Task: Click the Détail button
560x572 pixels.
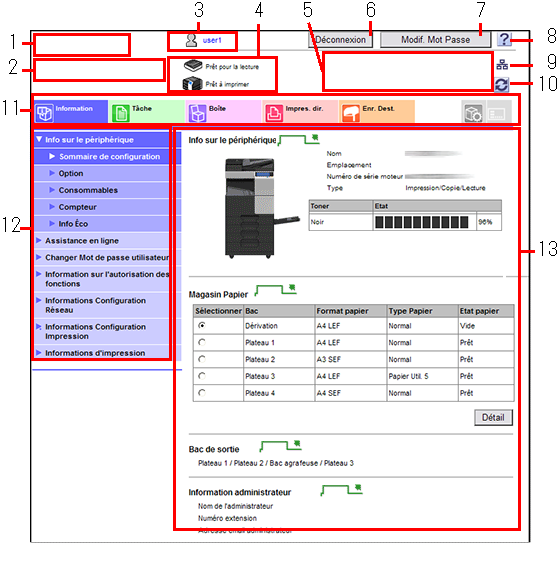Action: [x=493, y=417]
